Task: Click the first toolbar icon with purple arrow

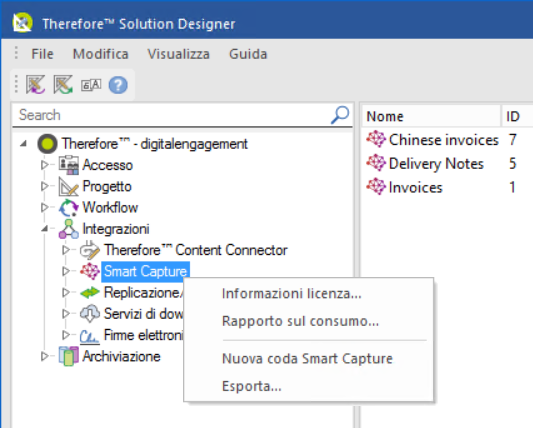Action: click(x=36, y=84)
